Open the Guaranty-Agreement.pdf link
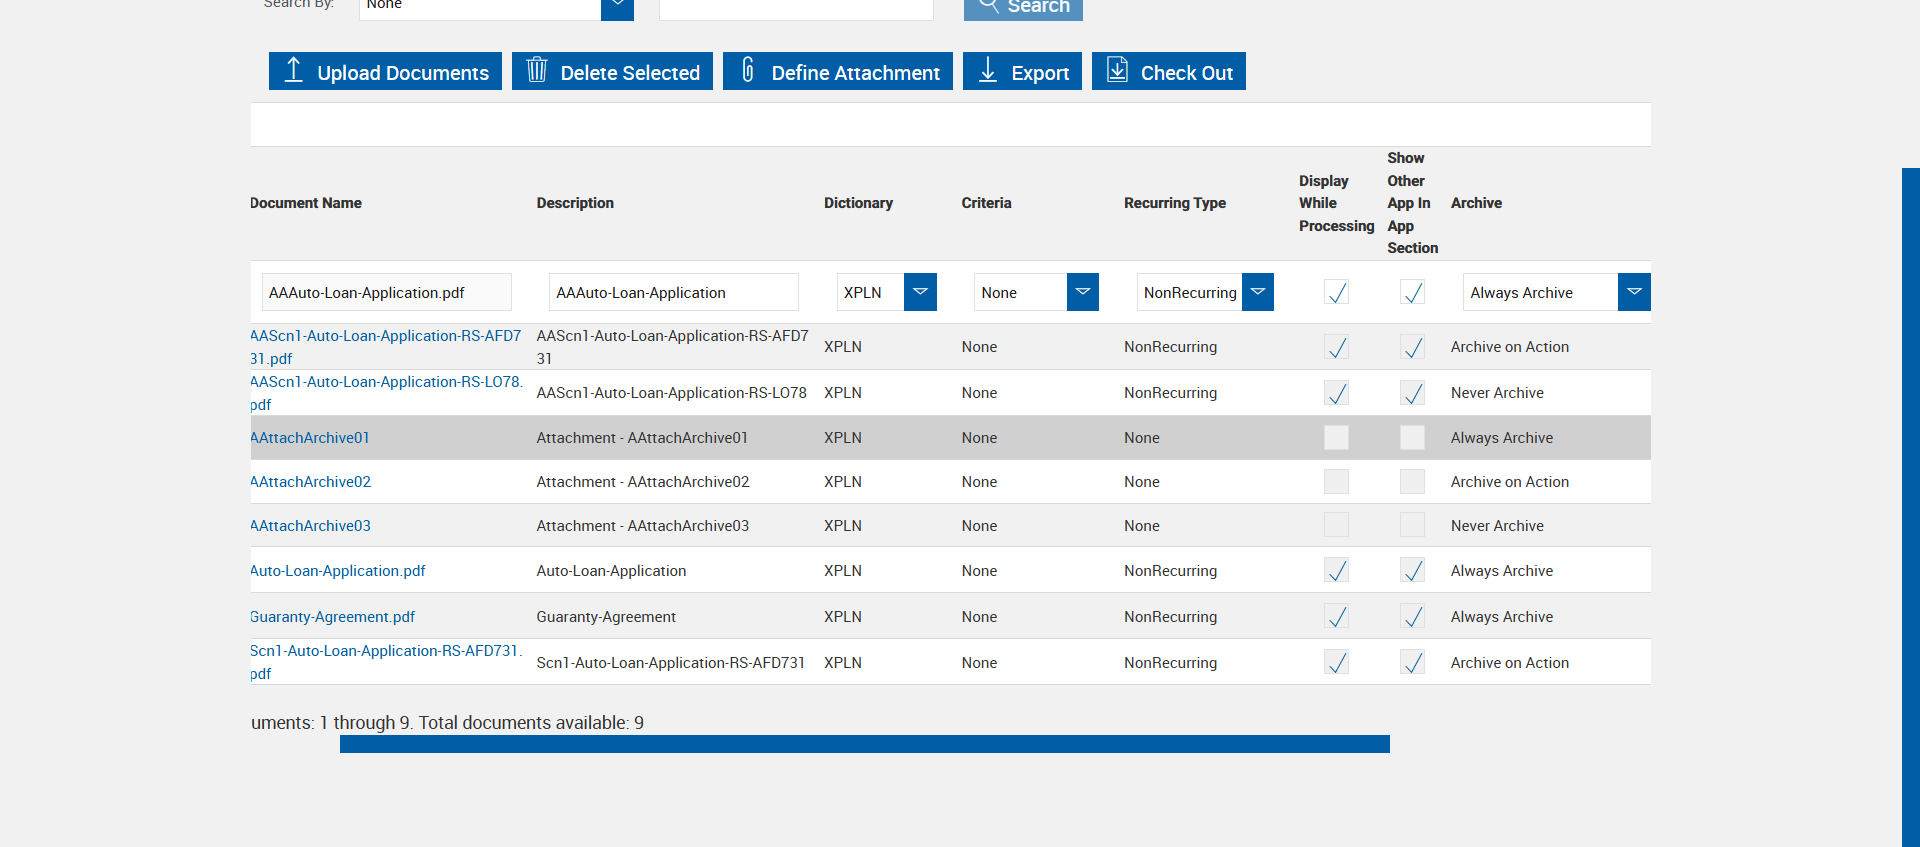Screen dimensions: 1920x847 333,617
